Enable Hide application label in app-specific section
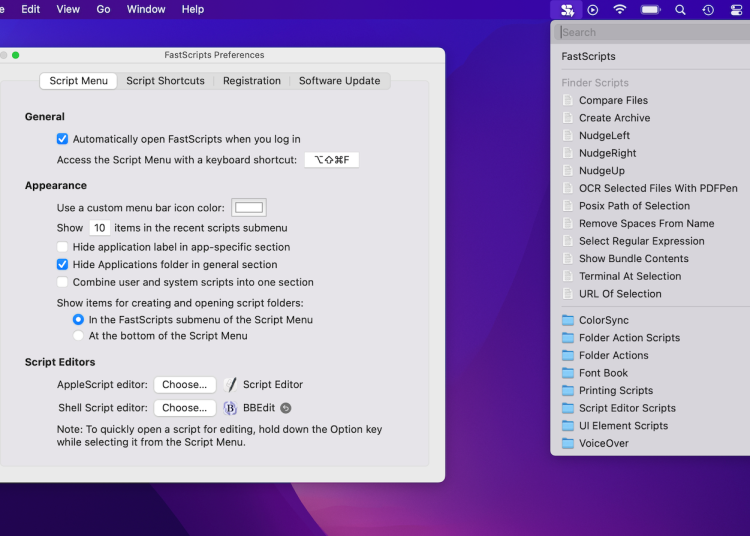The image size is (750, 536). pos(63,247)
